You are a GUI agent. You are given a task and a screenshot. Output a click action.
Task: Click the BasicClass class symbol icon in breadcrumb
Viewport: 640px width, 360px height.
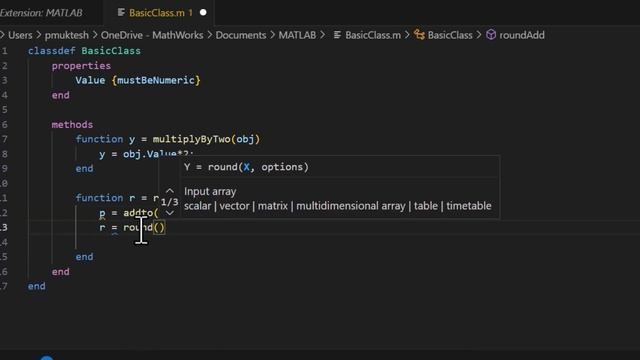(x=419, y=35)
